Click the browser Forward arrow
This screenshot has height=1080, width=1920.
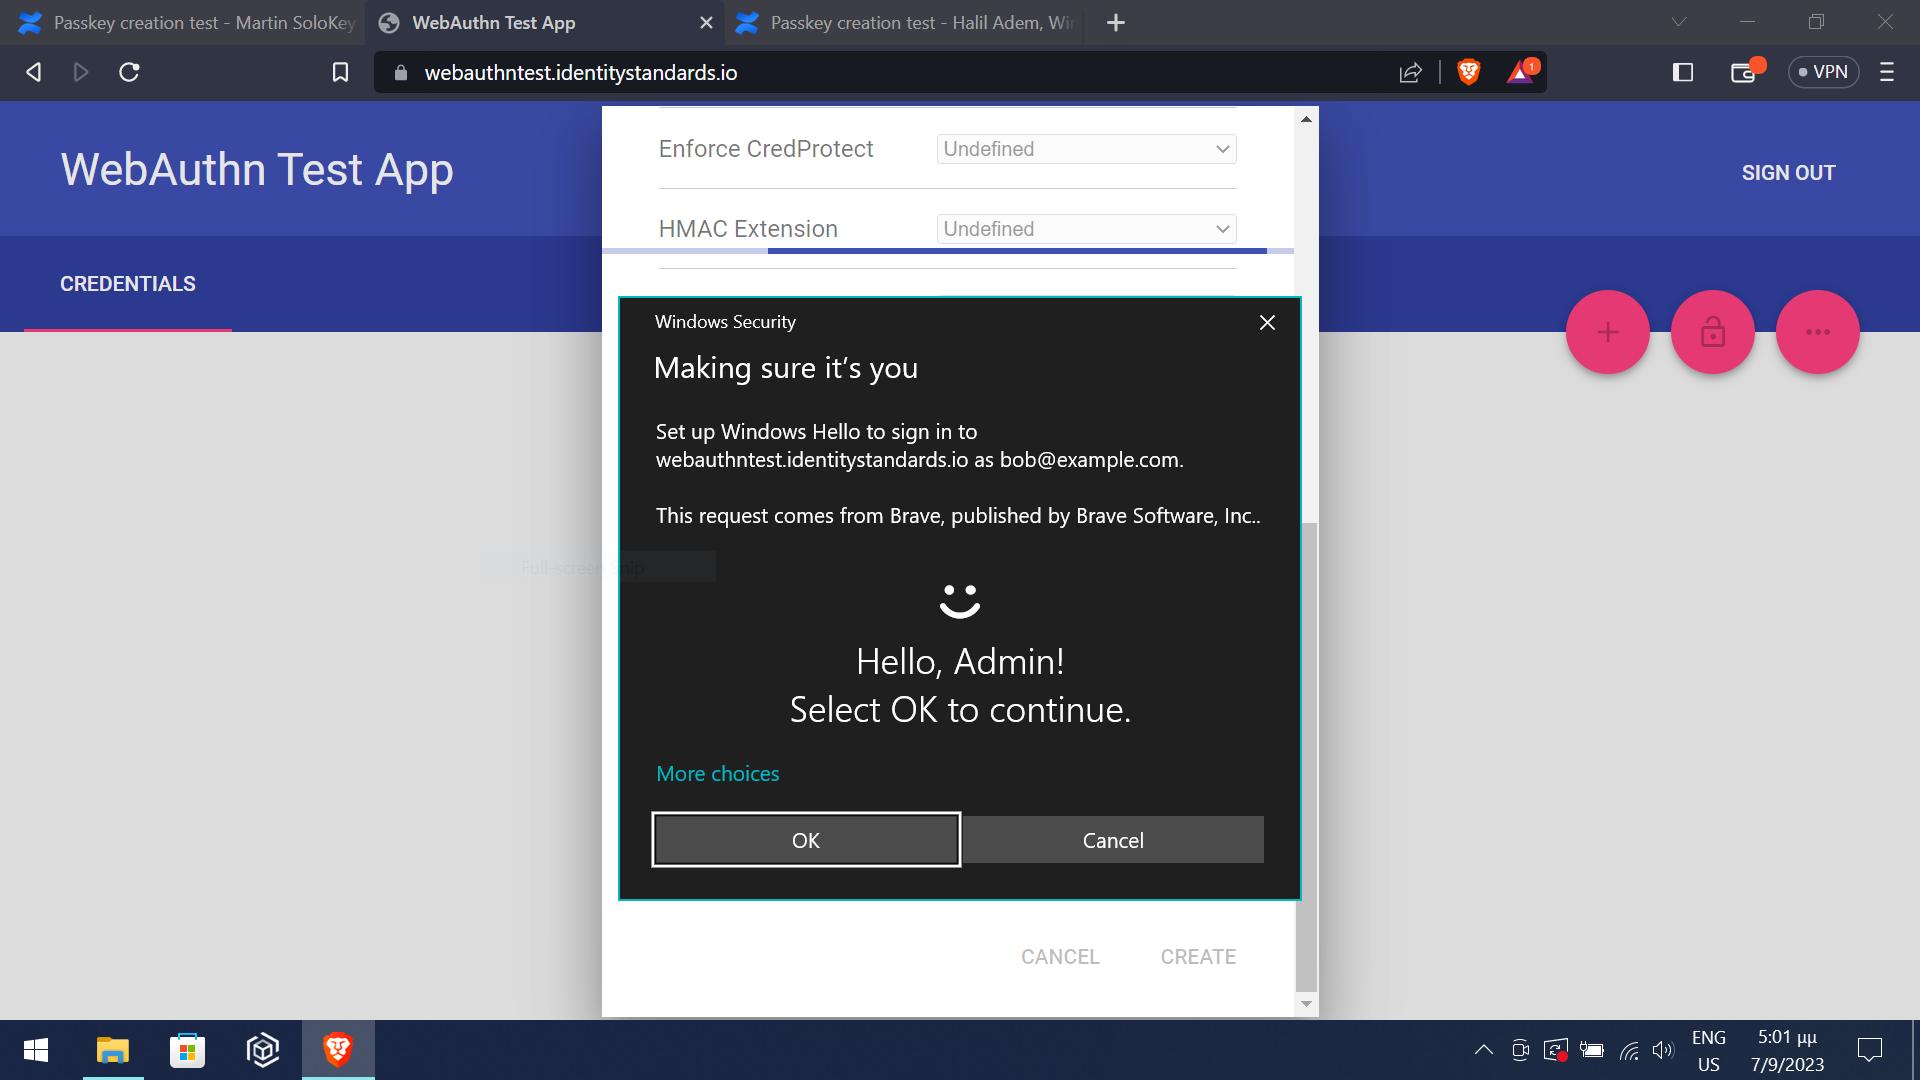[81, 72]
